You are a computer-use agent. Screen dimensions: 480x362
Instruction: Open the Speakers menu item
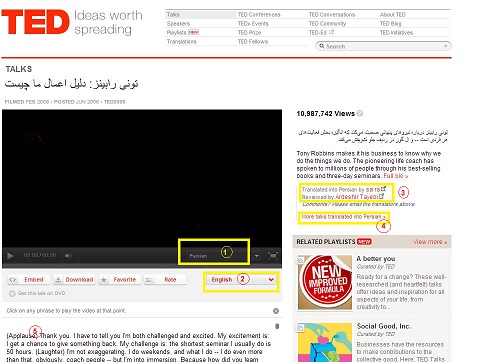[x=178, y=24]
